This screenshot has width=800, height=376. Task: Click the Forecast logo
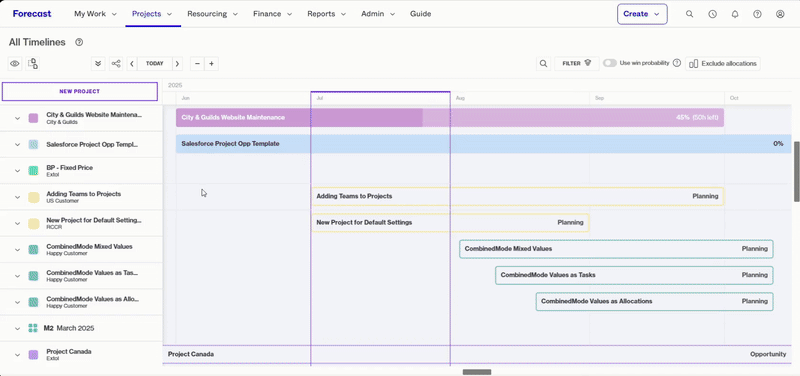32,14
